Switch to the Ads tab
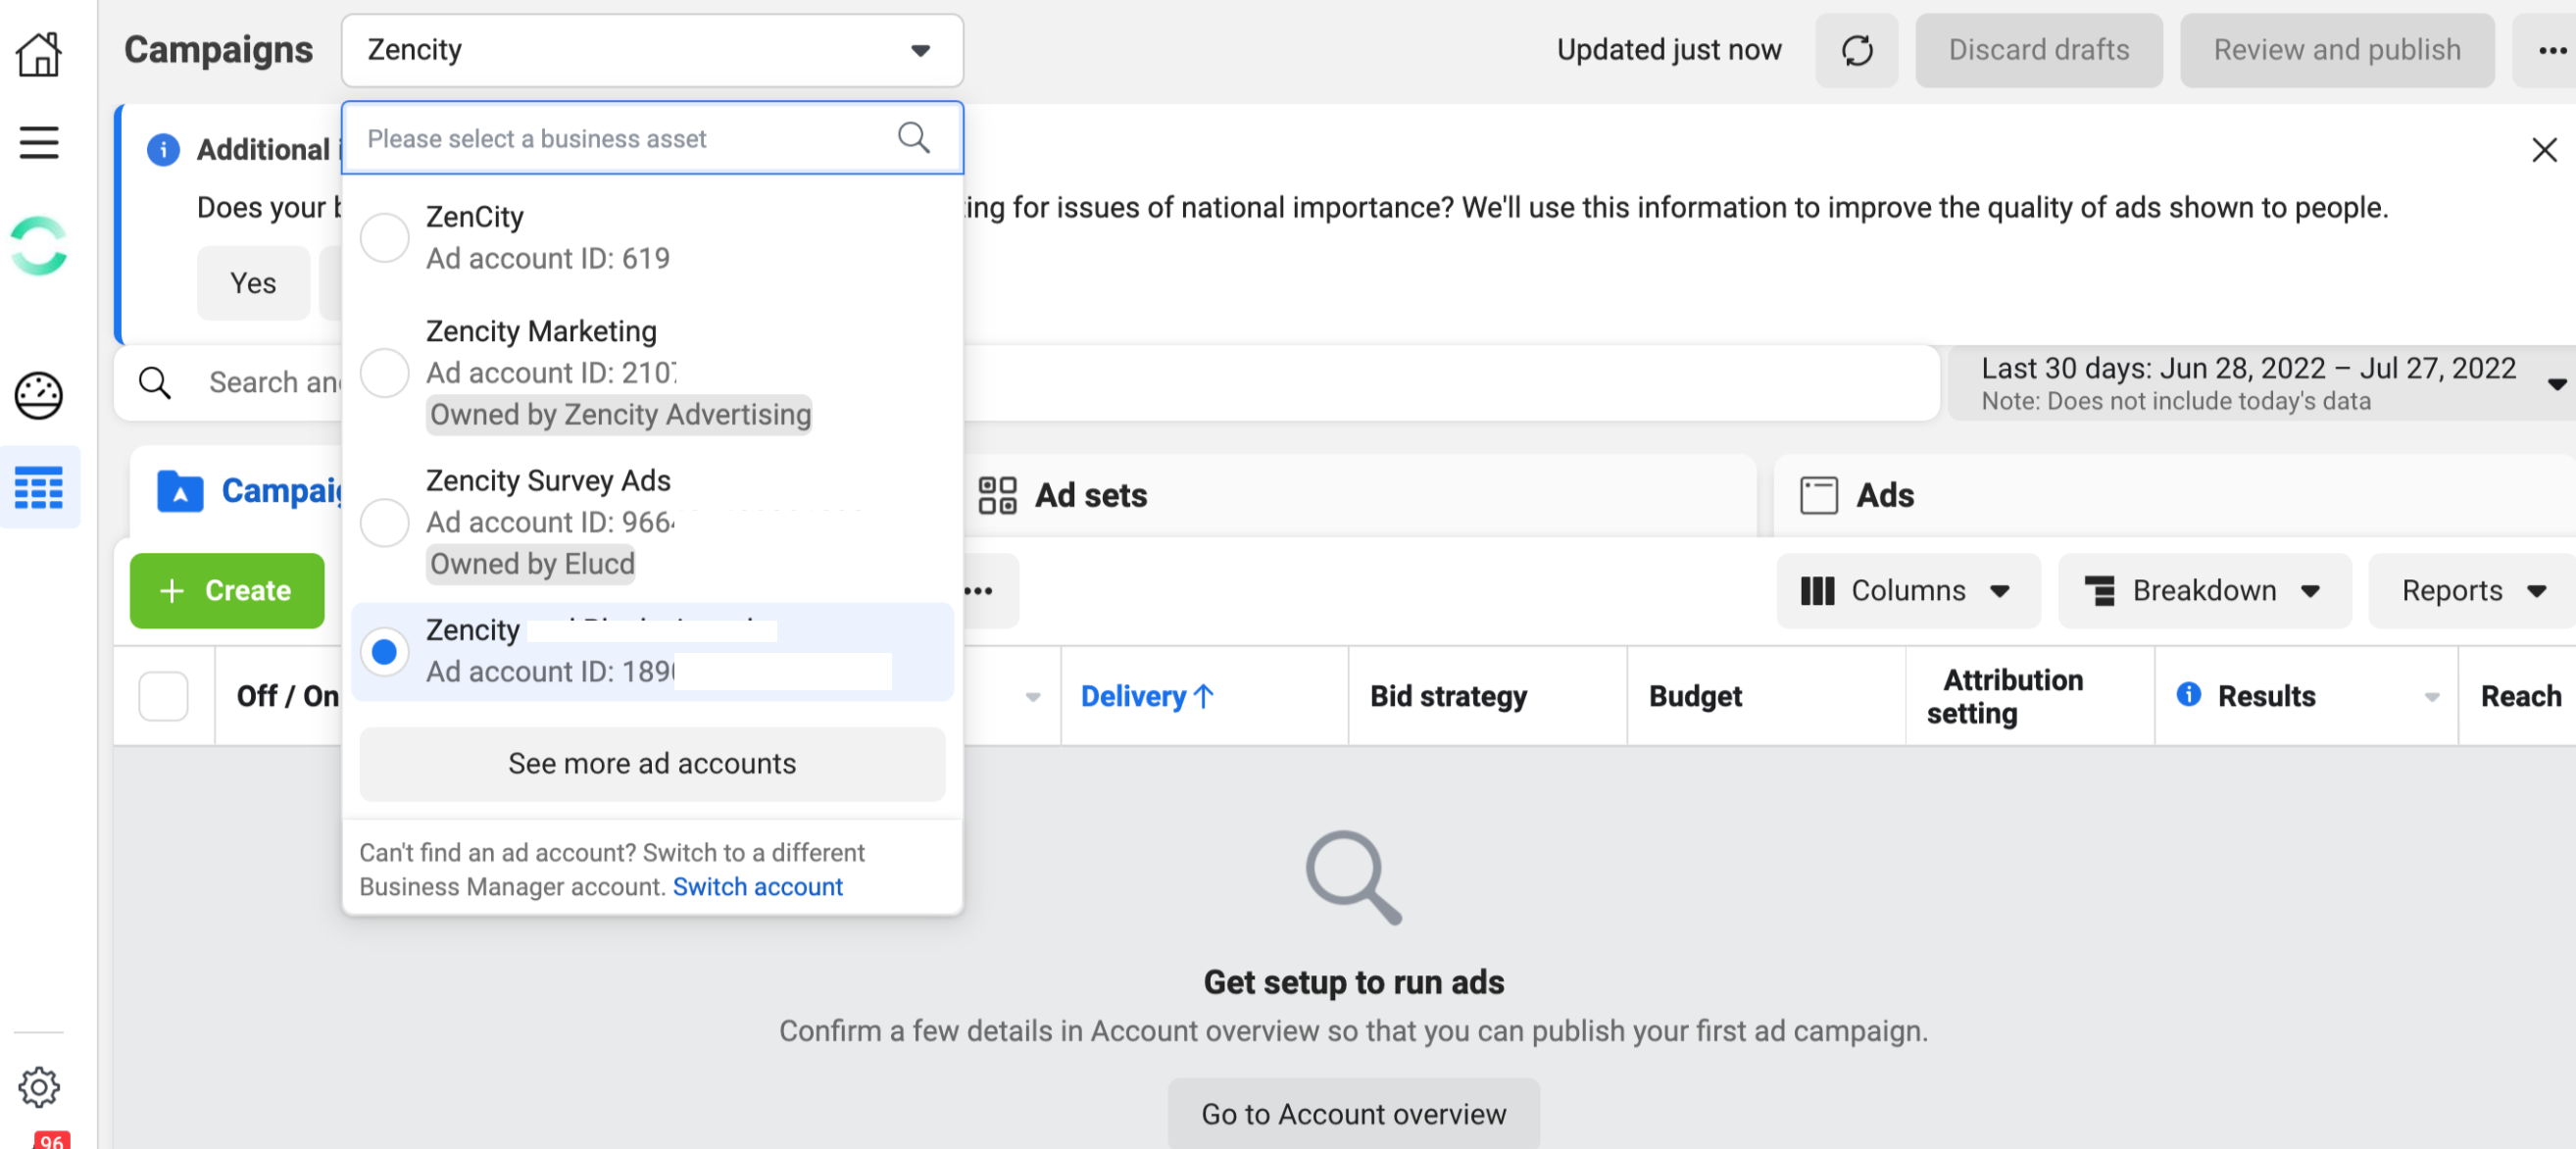This screenshot has height=1149, width=2576. point(2174,495)
